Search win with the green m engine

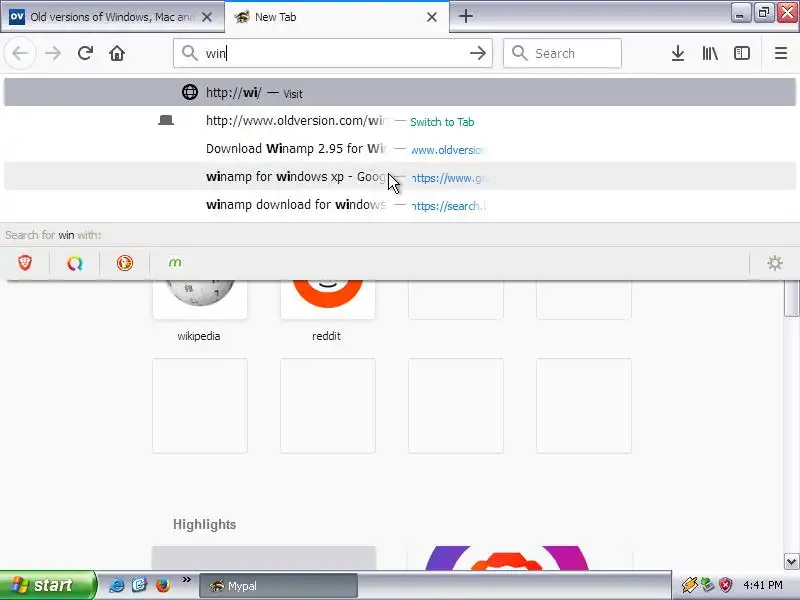pos(175,263)
